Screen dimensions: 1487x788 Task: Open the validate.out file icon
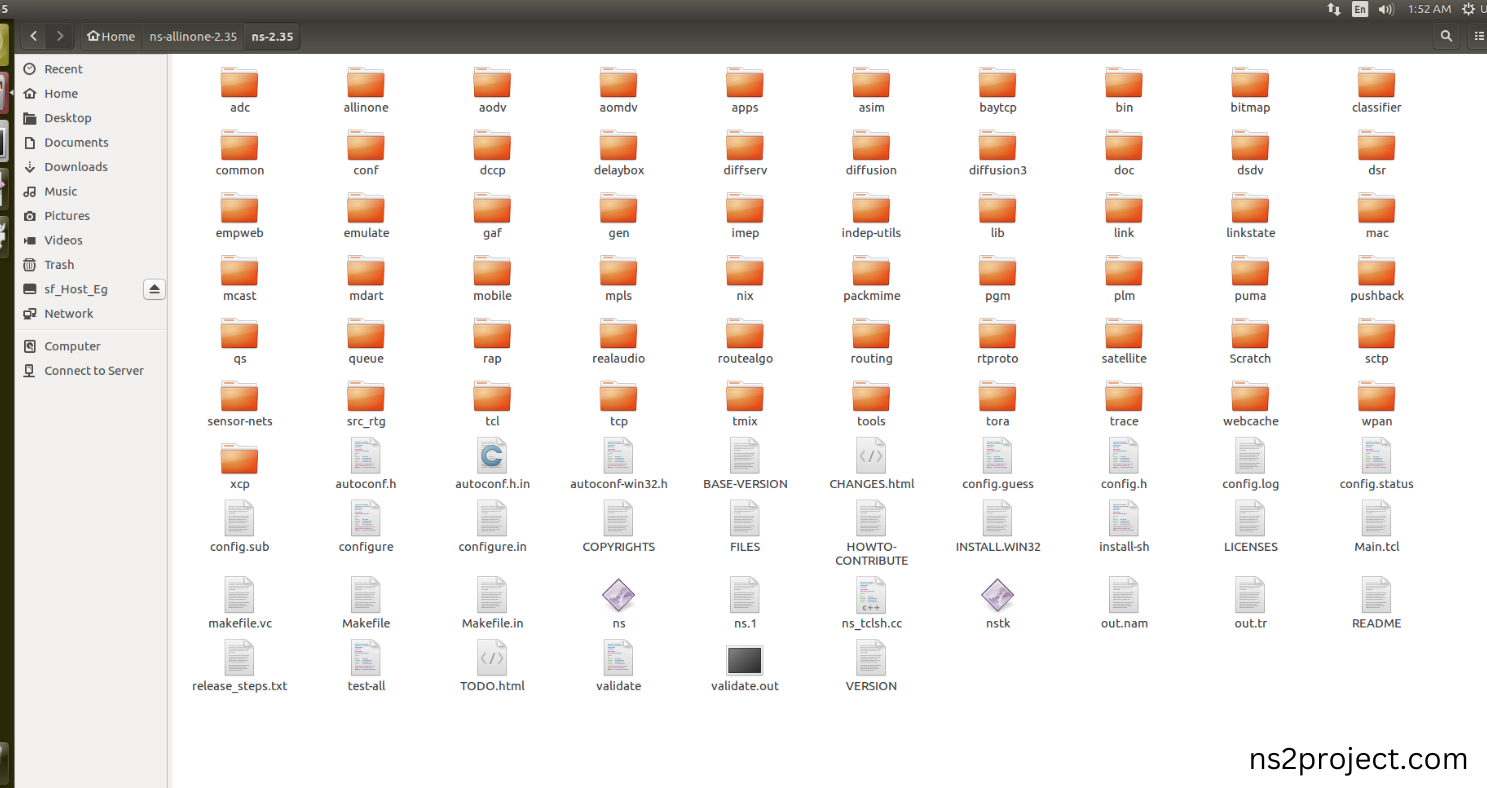coord(744,660)
